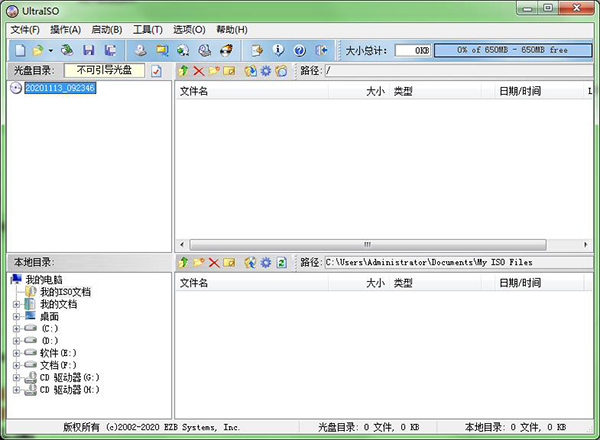Click the disc pane 路径 path field
Image resolution: width=600 pixels, height=440 pixels.
[x=459, y=71]
